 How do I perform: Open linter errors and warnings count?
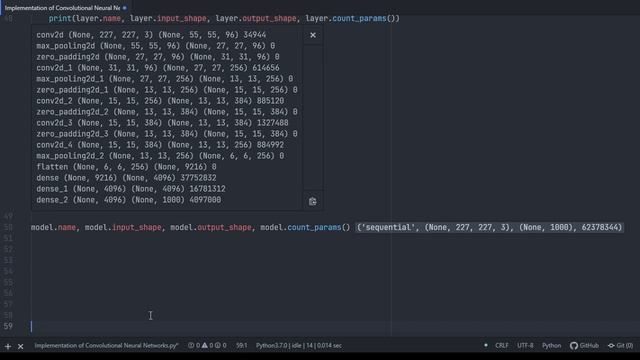(x=207, y=346)
